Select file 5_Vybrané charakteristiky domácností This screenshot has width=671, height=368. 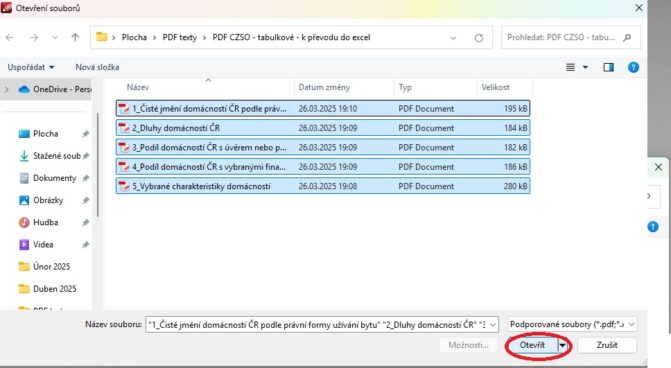323,186
